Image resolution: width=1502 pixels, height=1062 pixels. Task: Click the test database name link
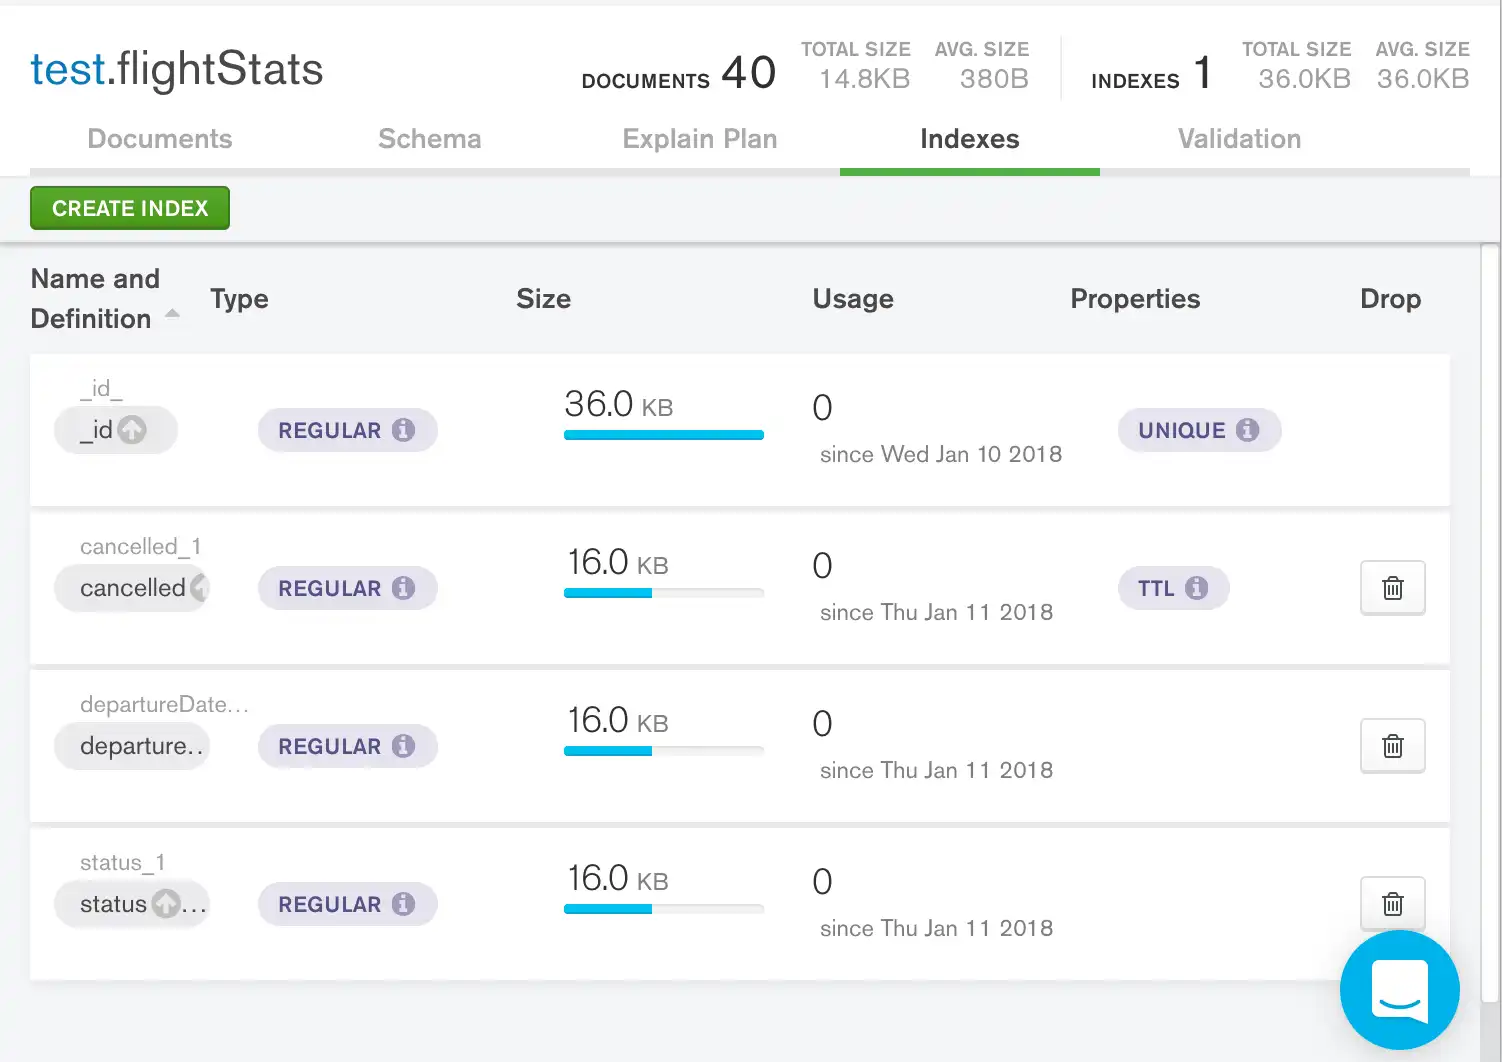point(67,70)
